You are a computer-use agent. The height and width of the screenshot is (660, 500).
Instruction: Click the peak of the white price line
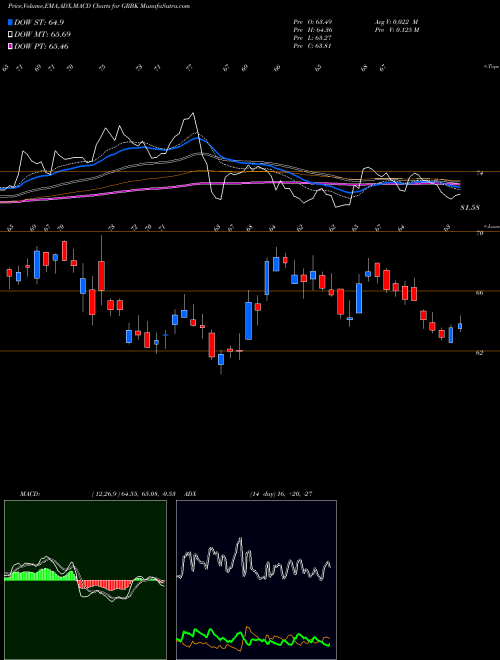193,113
